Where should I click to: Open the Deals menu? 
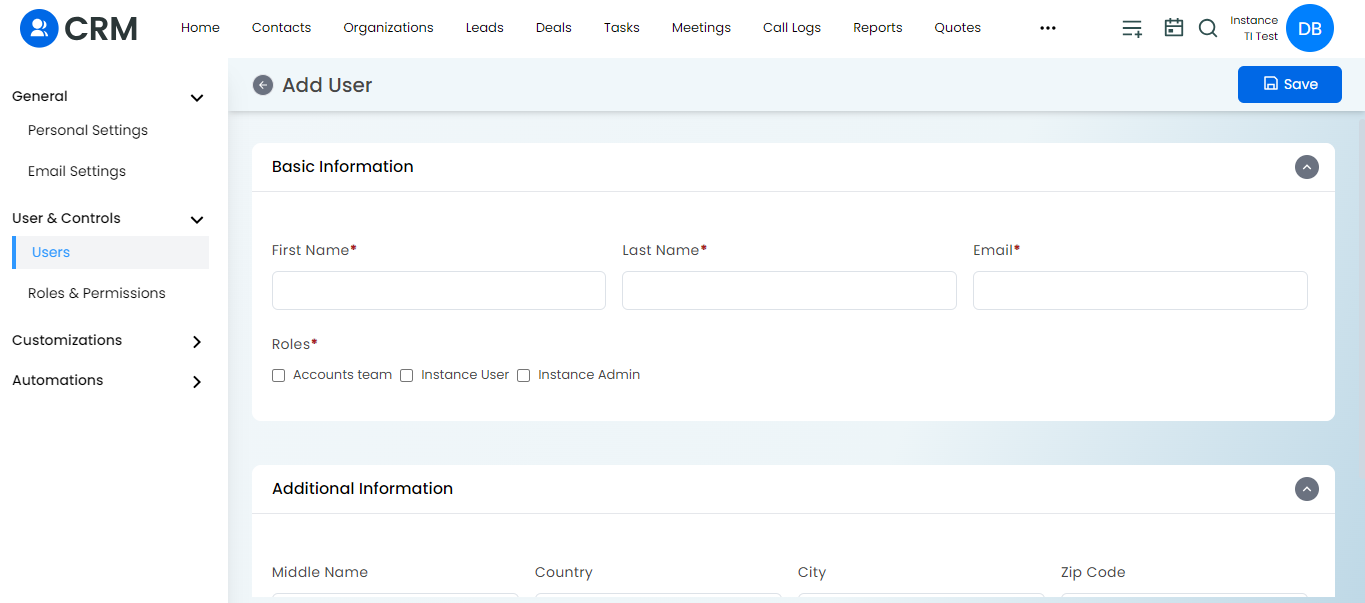click(554, 28)
